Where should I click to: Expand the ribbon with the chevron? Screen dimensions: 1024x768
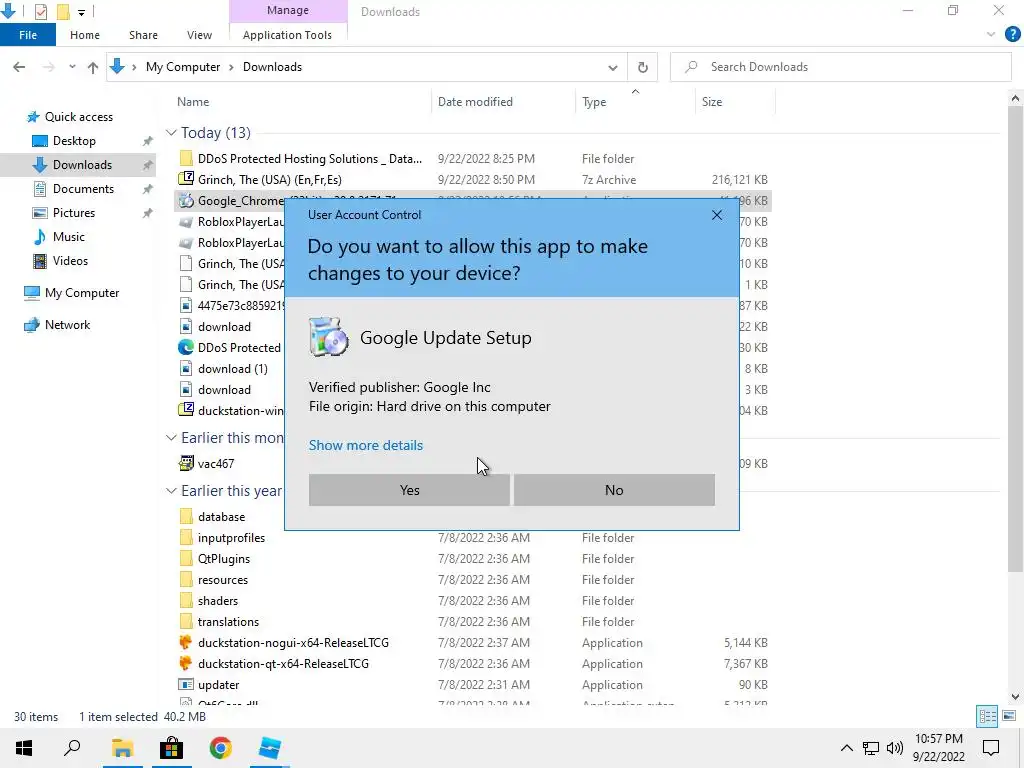[991, 35]
